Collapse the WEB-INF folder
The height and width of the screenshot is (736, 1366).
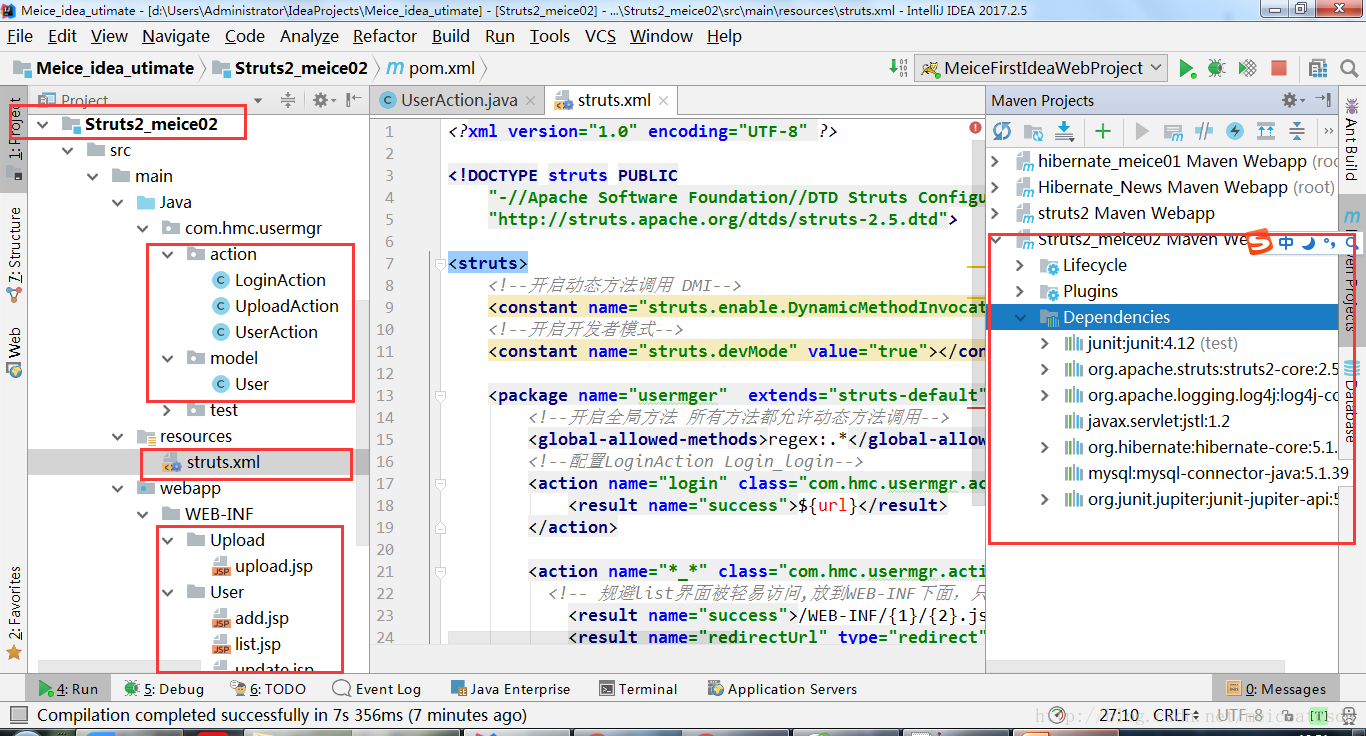point(142,515)
